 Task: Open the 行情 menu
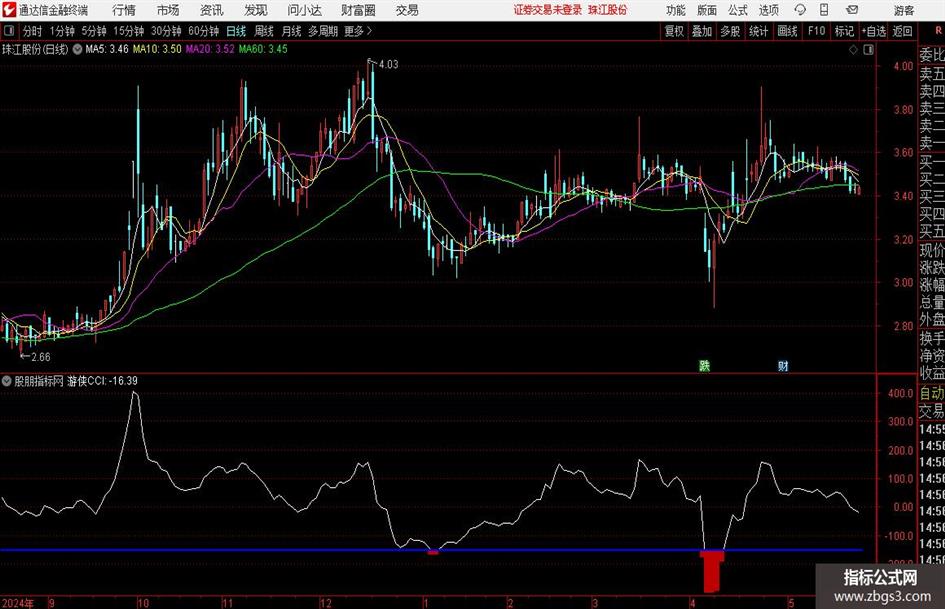point(124,10)
